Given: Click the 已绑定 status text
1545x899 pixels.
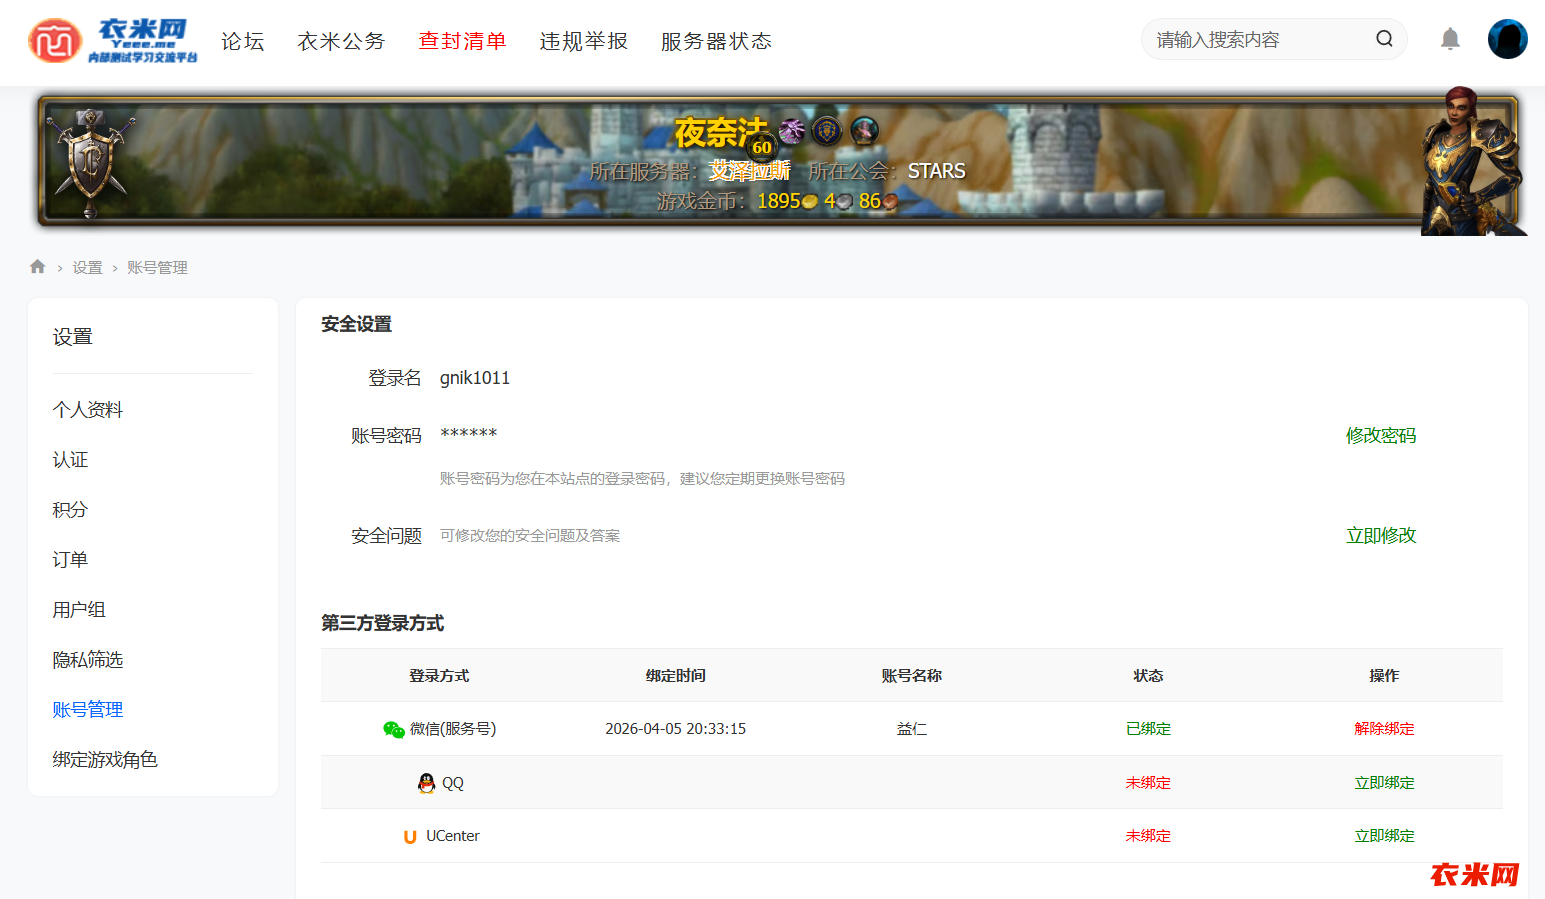Looking at the screenshot, I should (1148, 729).
